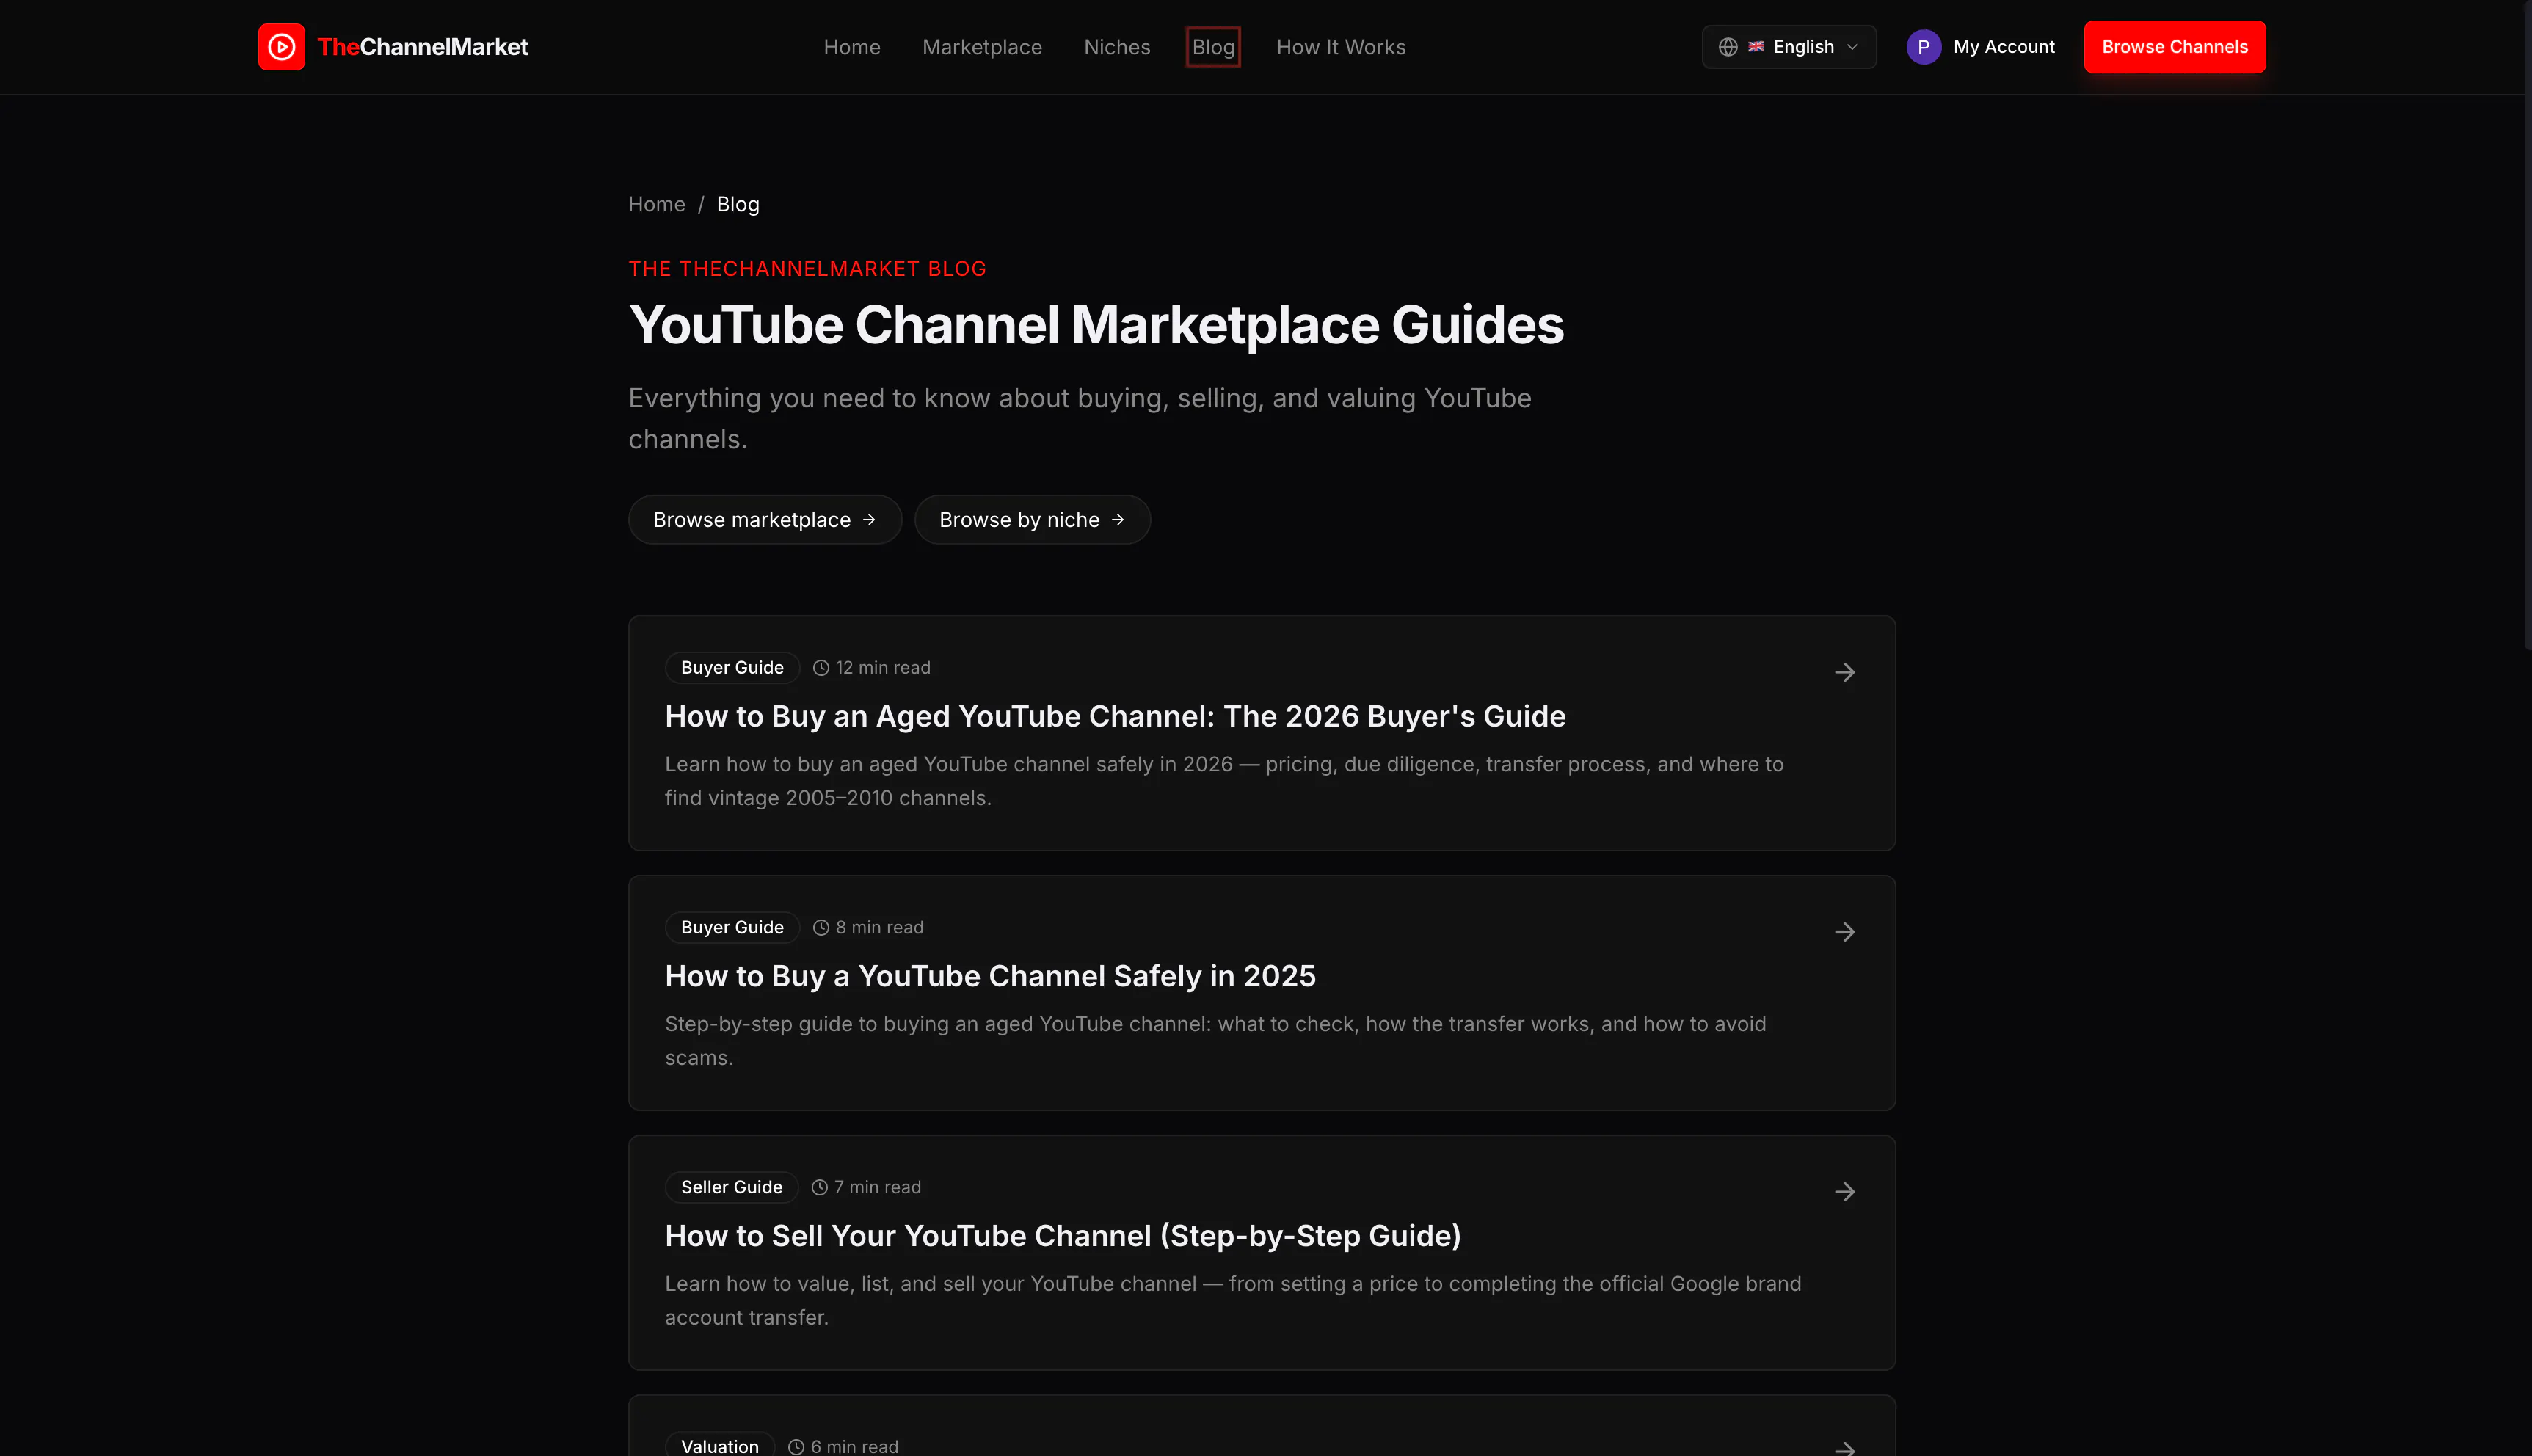Viewport: 2532px width, 1456px height.
Task: Click the clock icon beside 8 min read
Action: (821, 928)
